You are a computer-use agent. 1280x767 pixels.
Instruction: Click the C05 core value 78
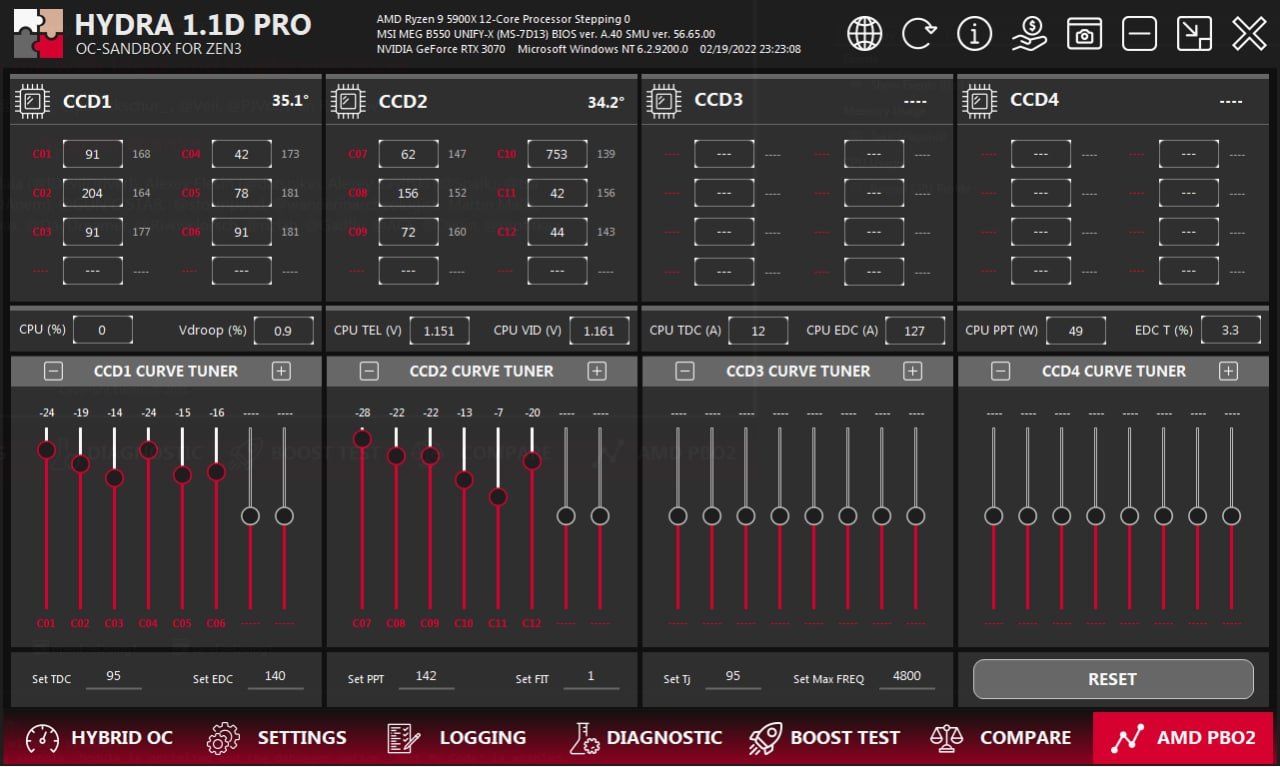pyautogui.click(x=241, y=194)
